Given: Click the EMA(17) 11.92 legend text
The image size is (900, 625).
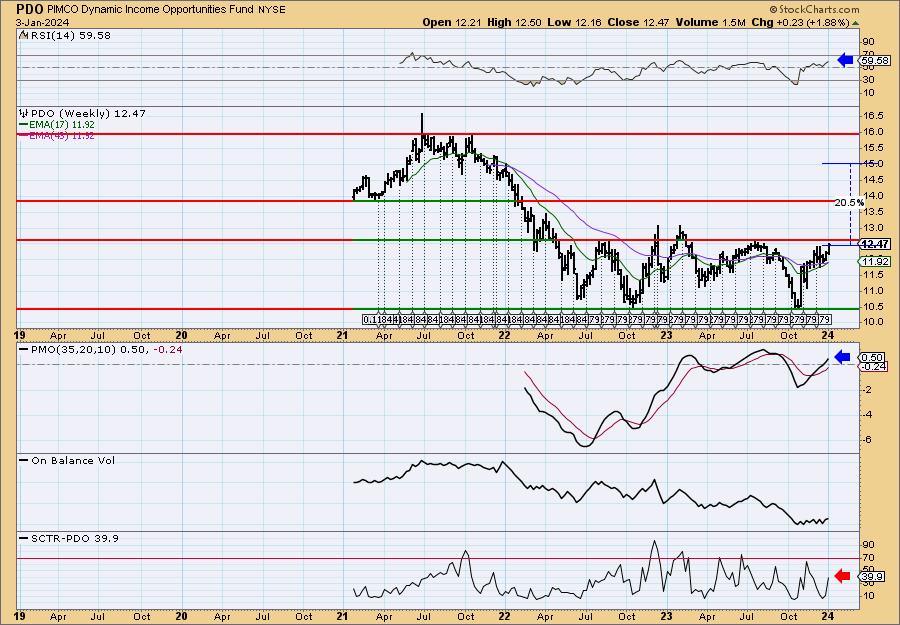Looking at the screenshot, I should point(62,125).
